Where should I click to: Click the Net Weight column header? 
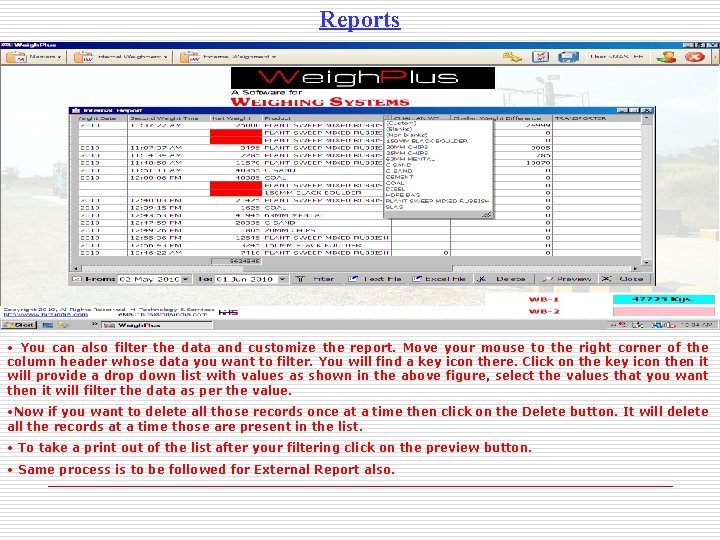pyautogui.click(x=236, y=118)
